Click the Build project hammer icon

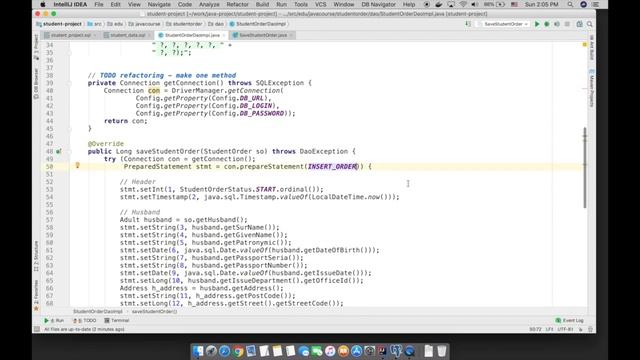(x=468, y=24)
